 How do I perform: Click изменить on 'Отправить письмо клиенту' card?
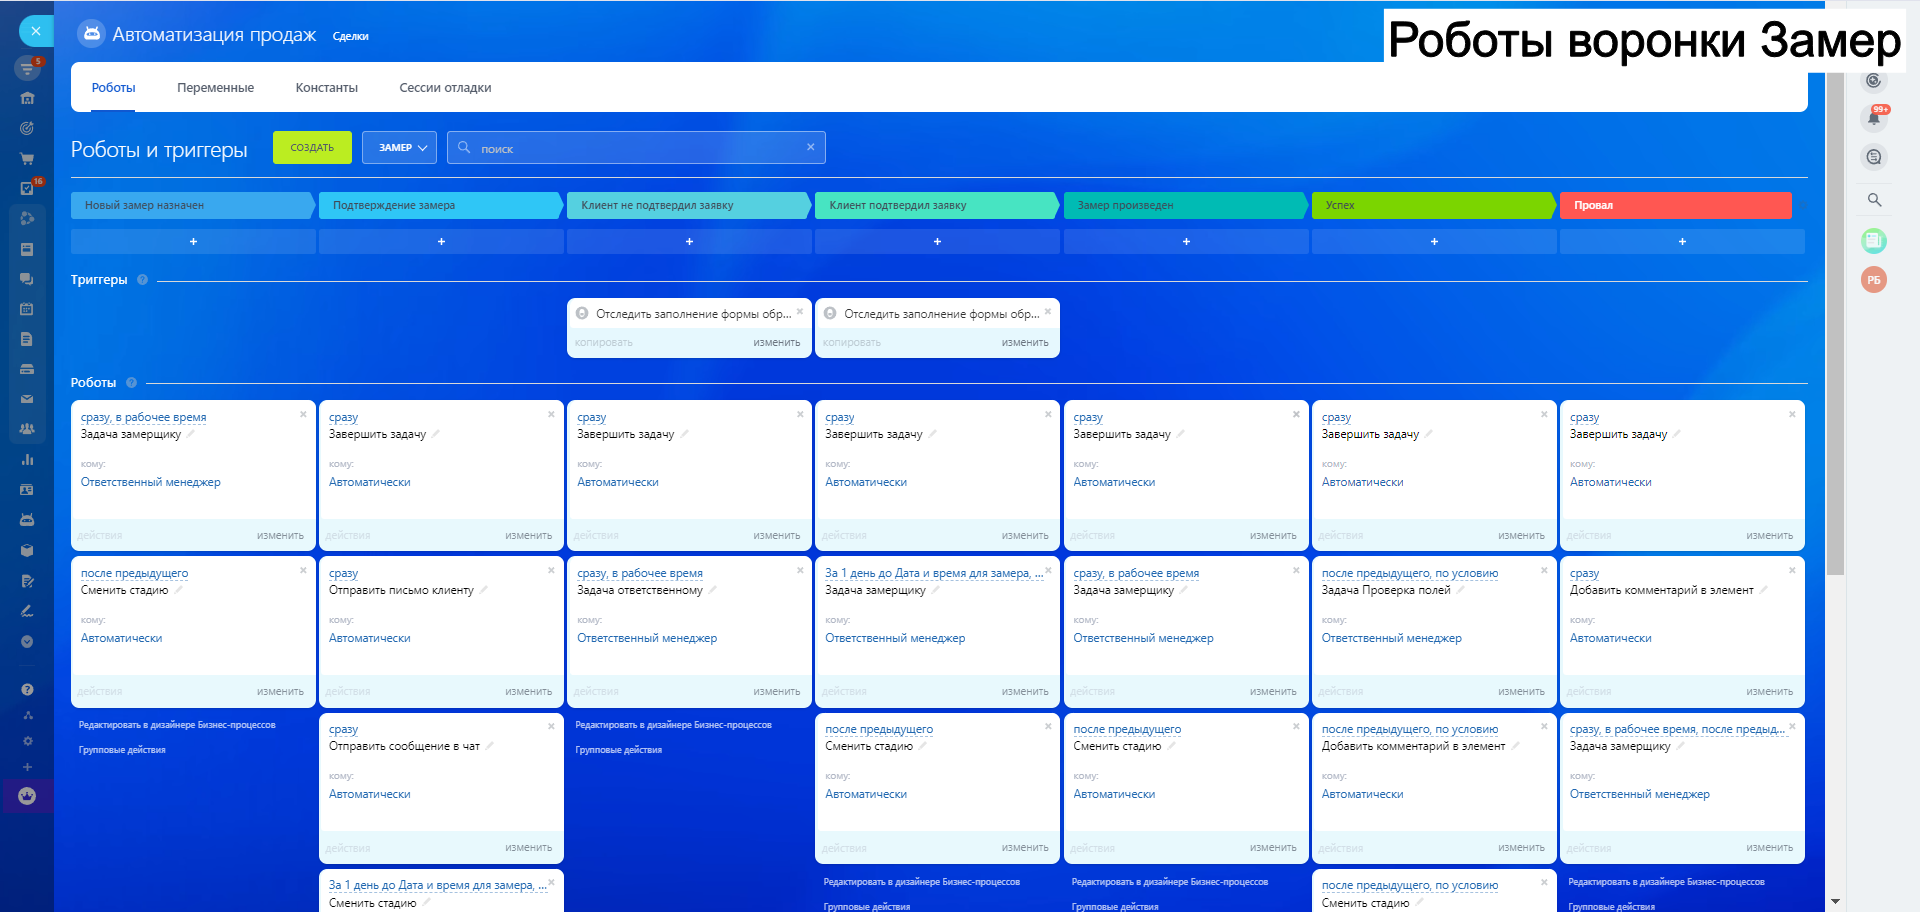(528, 692)
